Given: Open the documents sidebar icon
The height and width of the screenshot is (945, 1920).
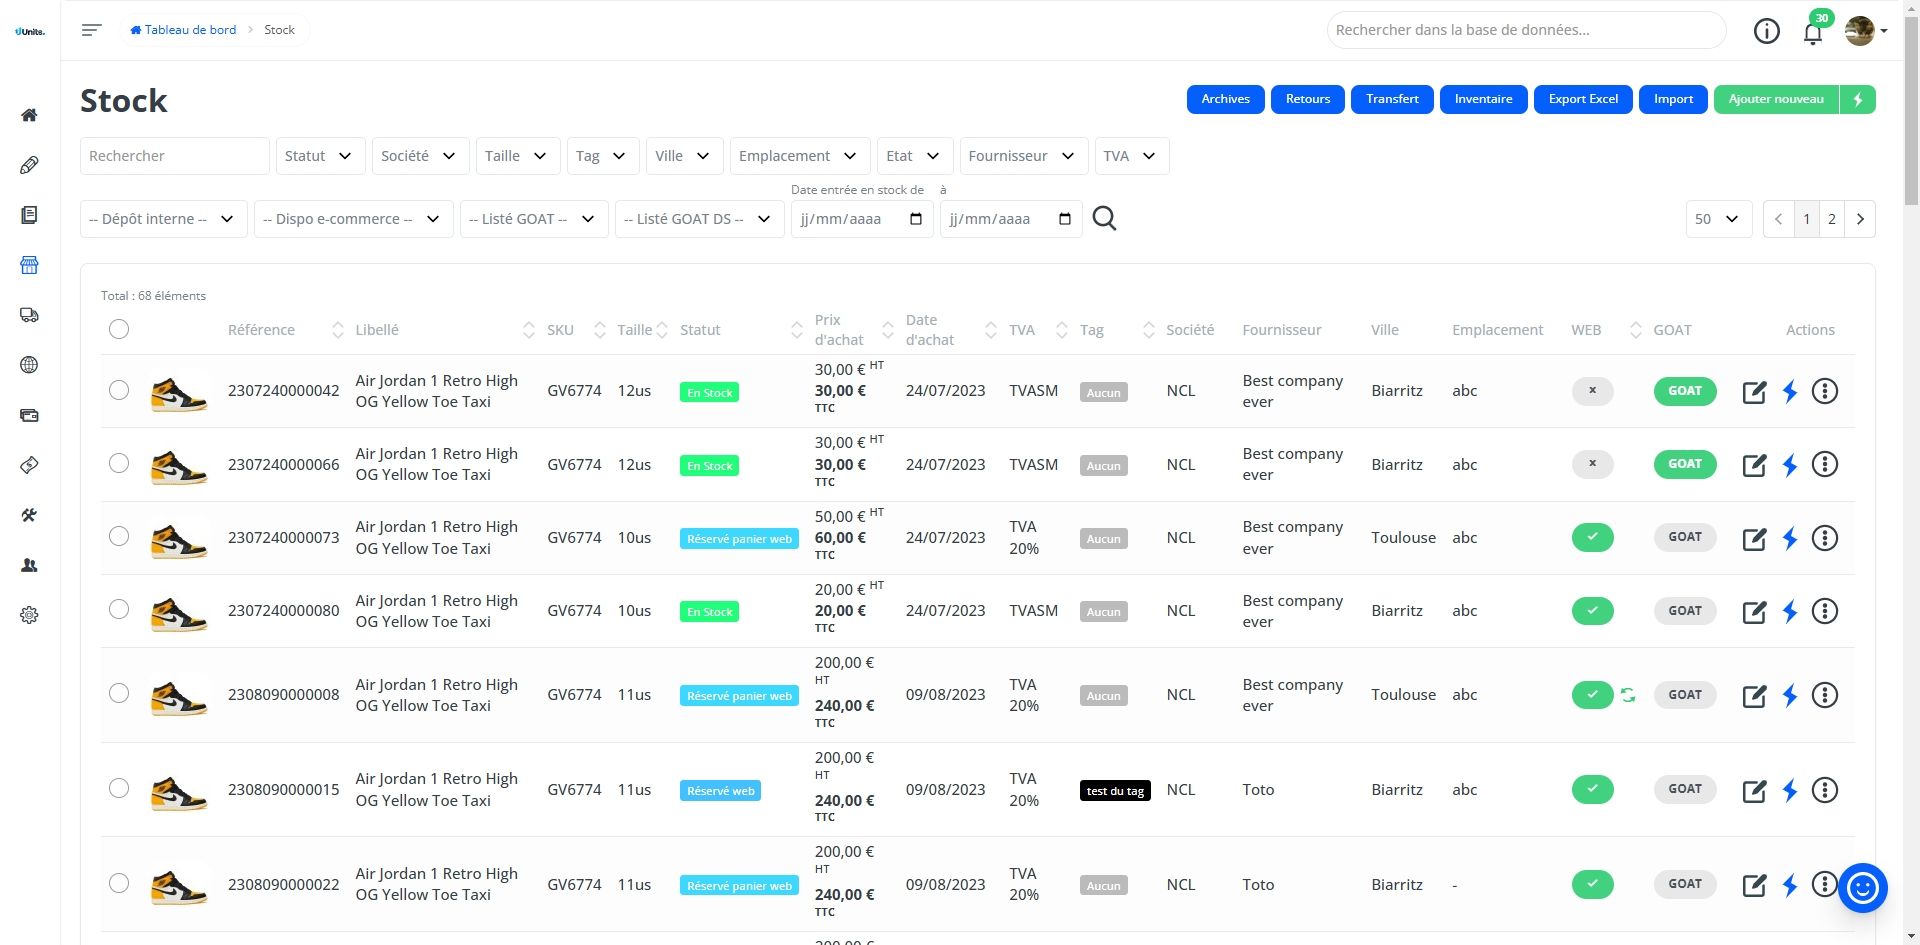Looking at the screenshot, I should pyautogui.click(x=29, y=215).
